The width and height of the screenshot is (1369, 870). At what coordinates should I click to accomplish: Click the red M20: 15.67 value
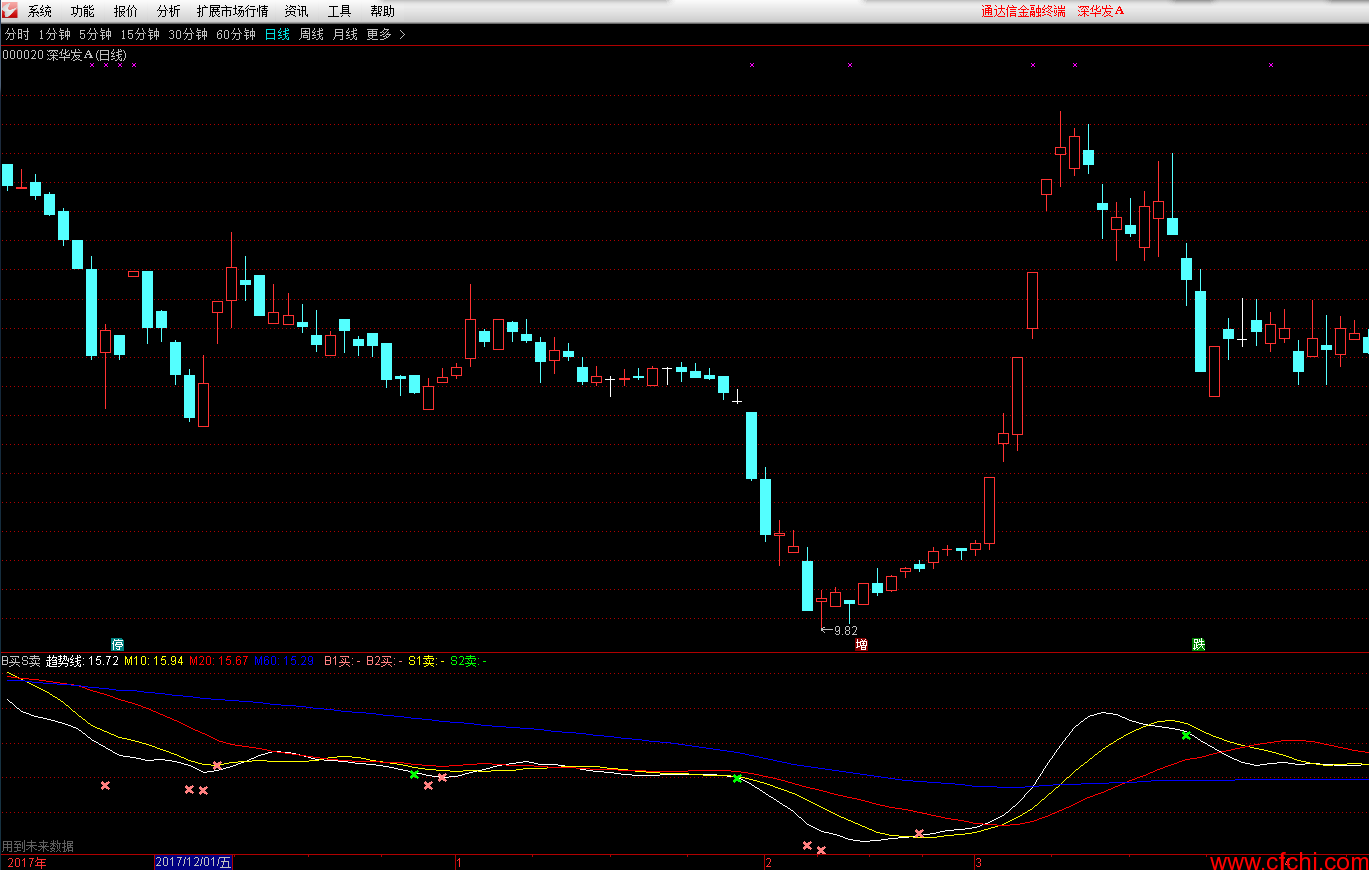219,661
